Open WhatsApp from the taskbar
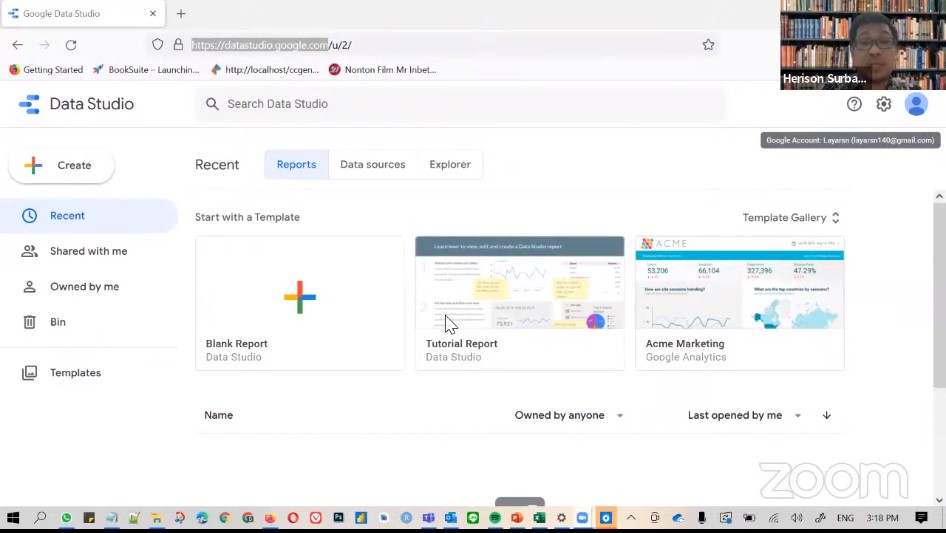This screenshot has height=533, width=946. [66, 518]
